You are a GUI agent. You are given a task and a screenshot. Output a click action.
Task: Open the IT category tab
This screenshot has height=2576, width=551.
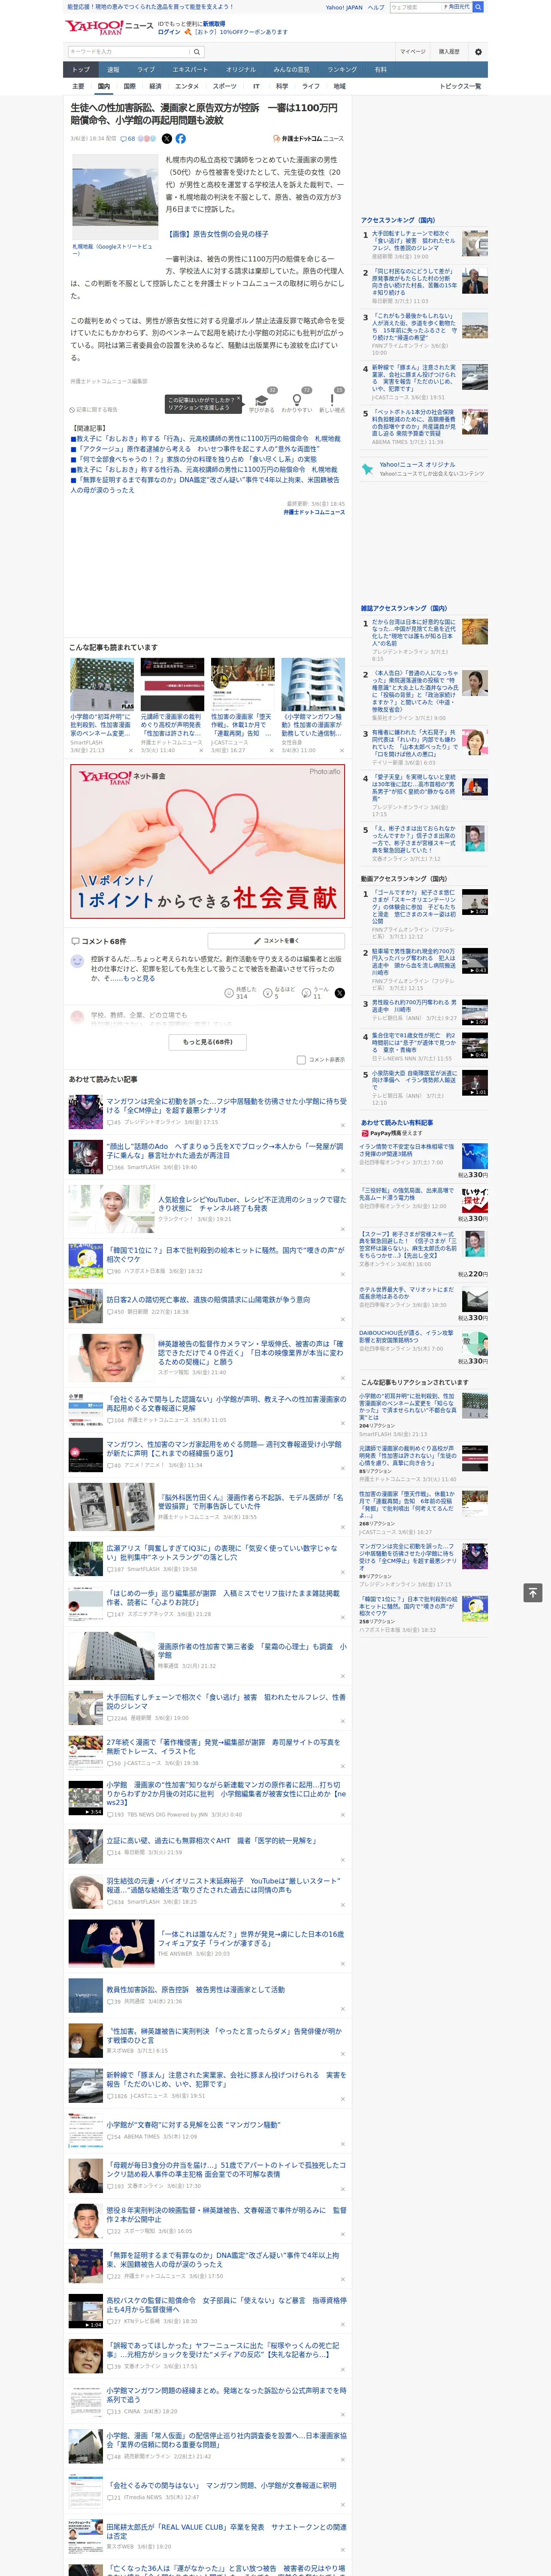(256, 86)
